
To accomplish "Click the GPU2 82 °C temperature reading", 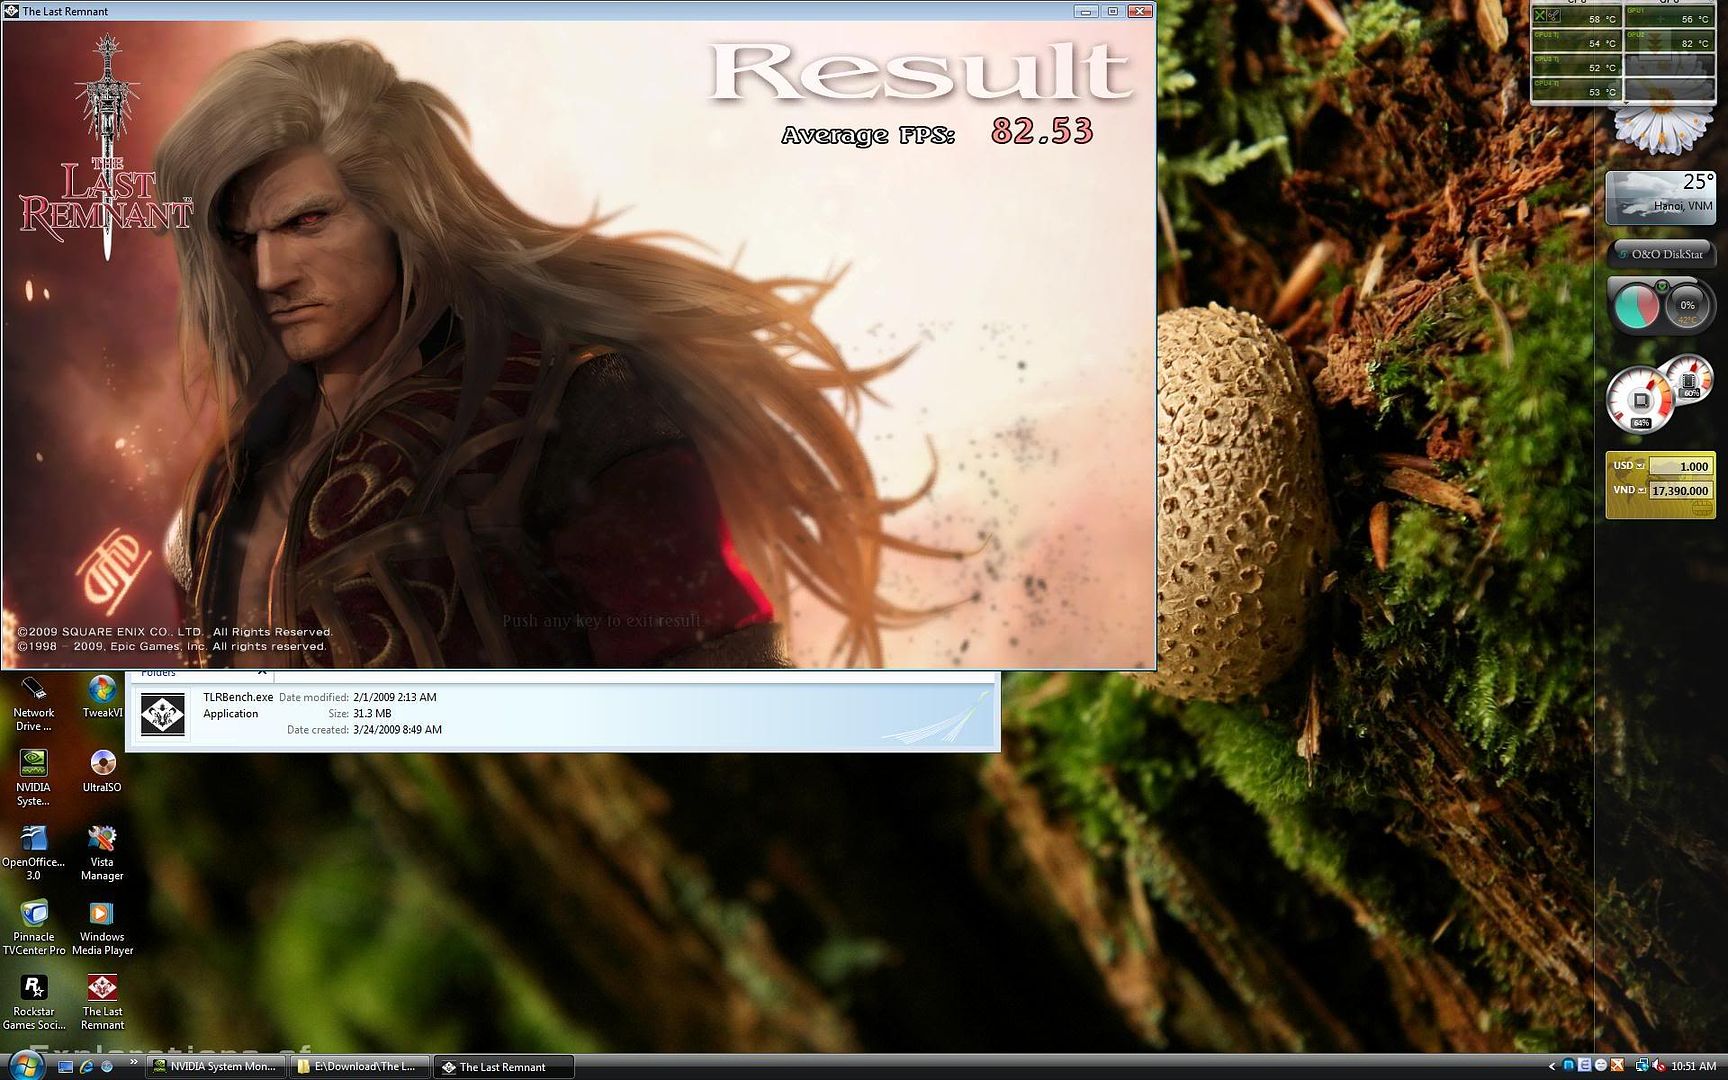I will pyautogui.click(x=1694, y=44).
